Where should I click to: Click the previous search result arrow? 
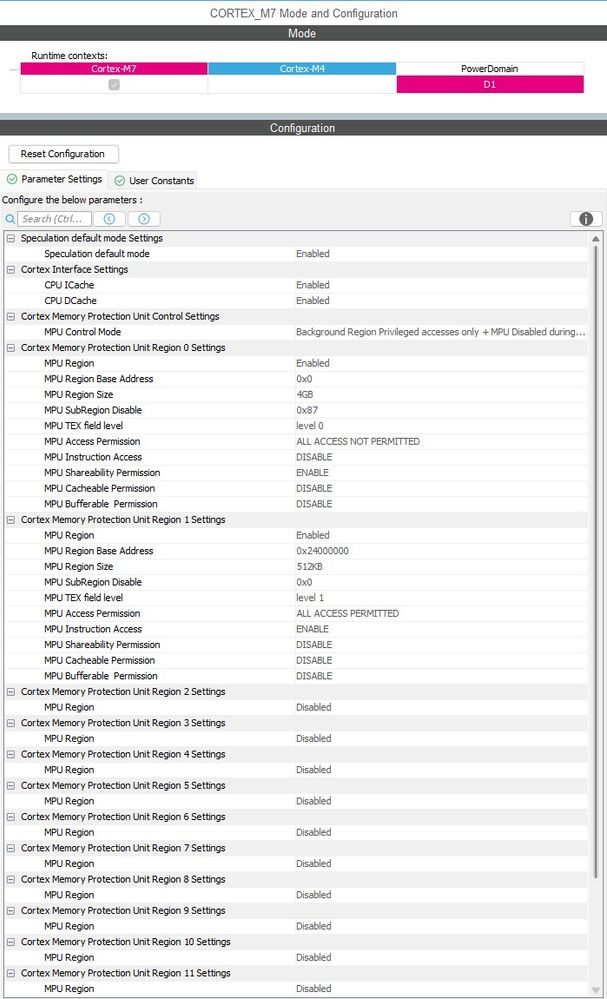(109, 218)
